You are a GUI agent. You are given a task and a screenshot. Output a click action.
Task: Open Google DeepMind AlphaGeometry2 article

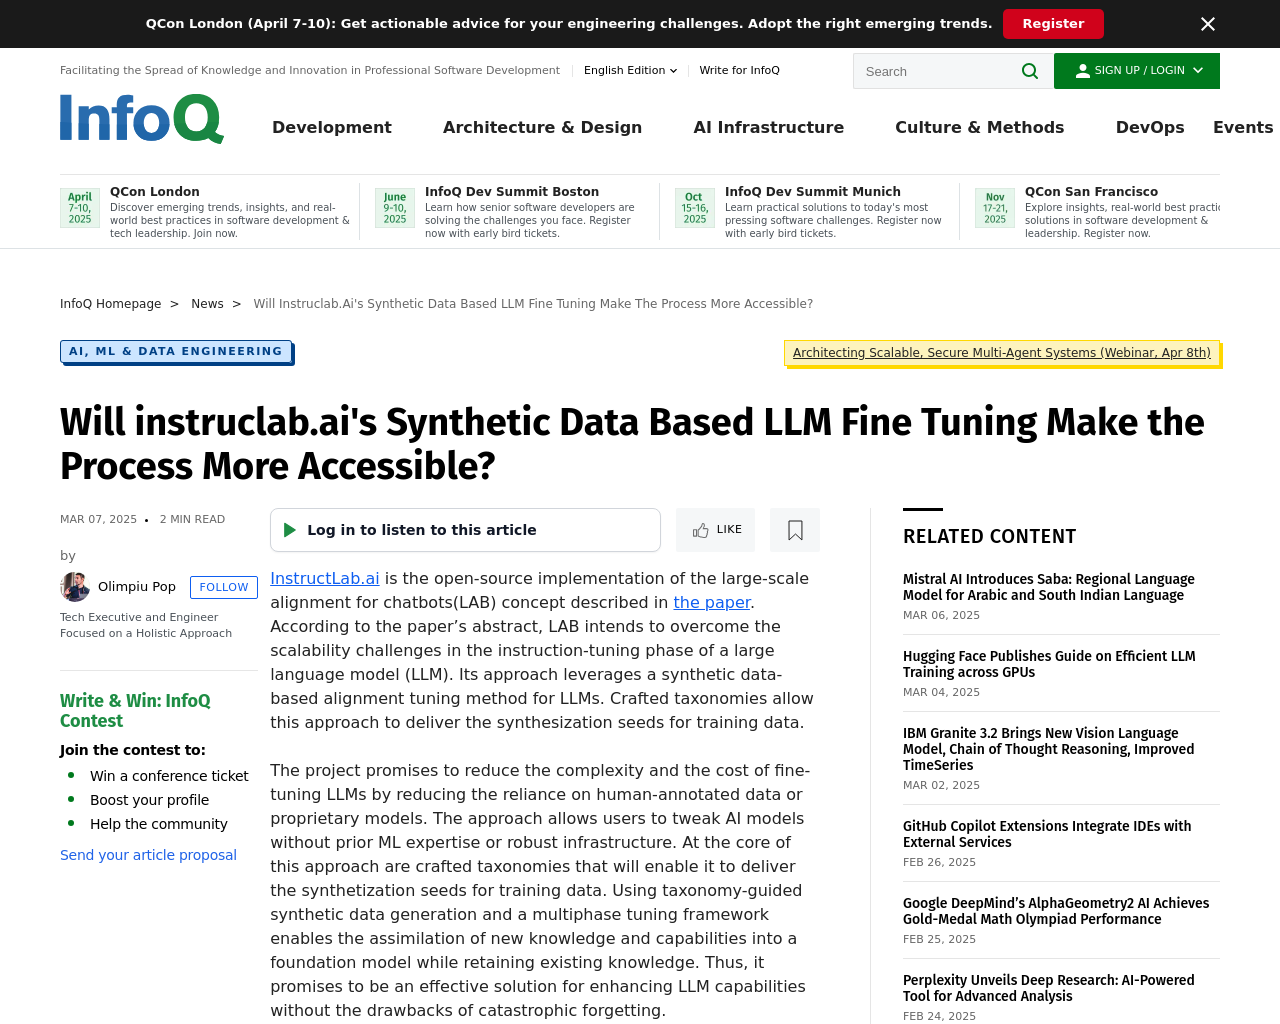[1056, 911]
